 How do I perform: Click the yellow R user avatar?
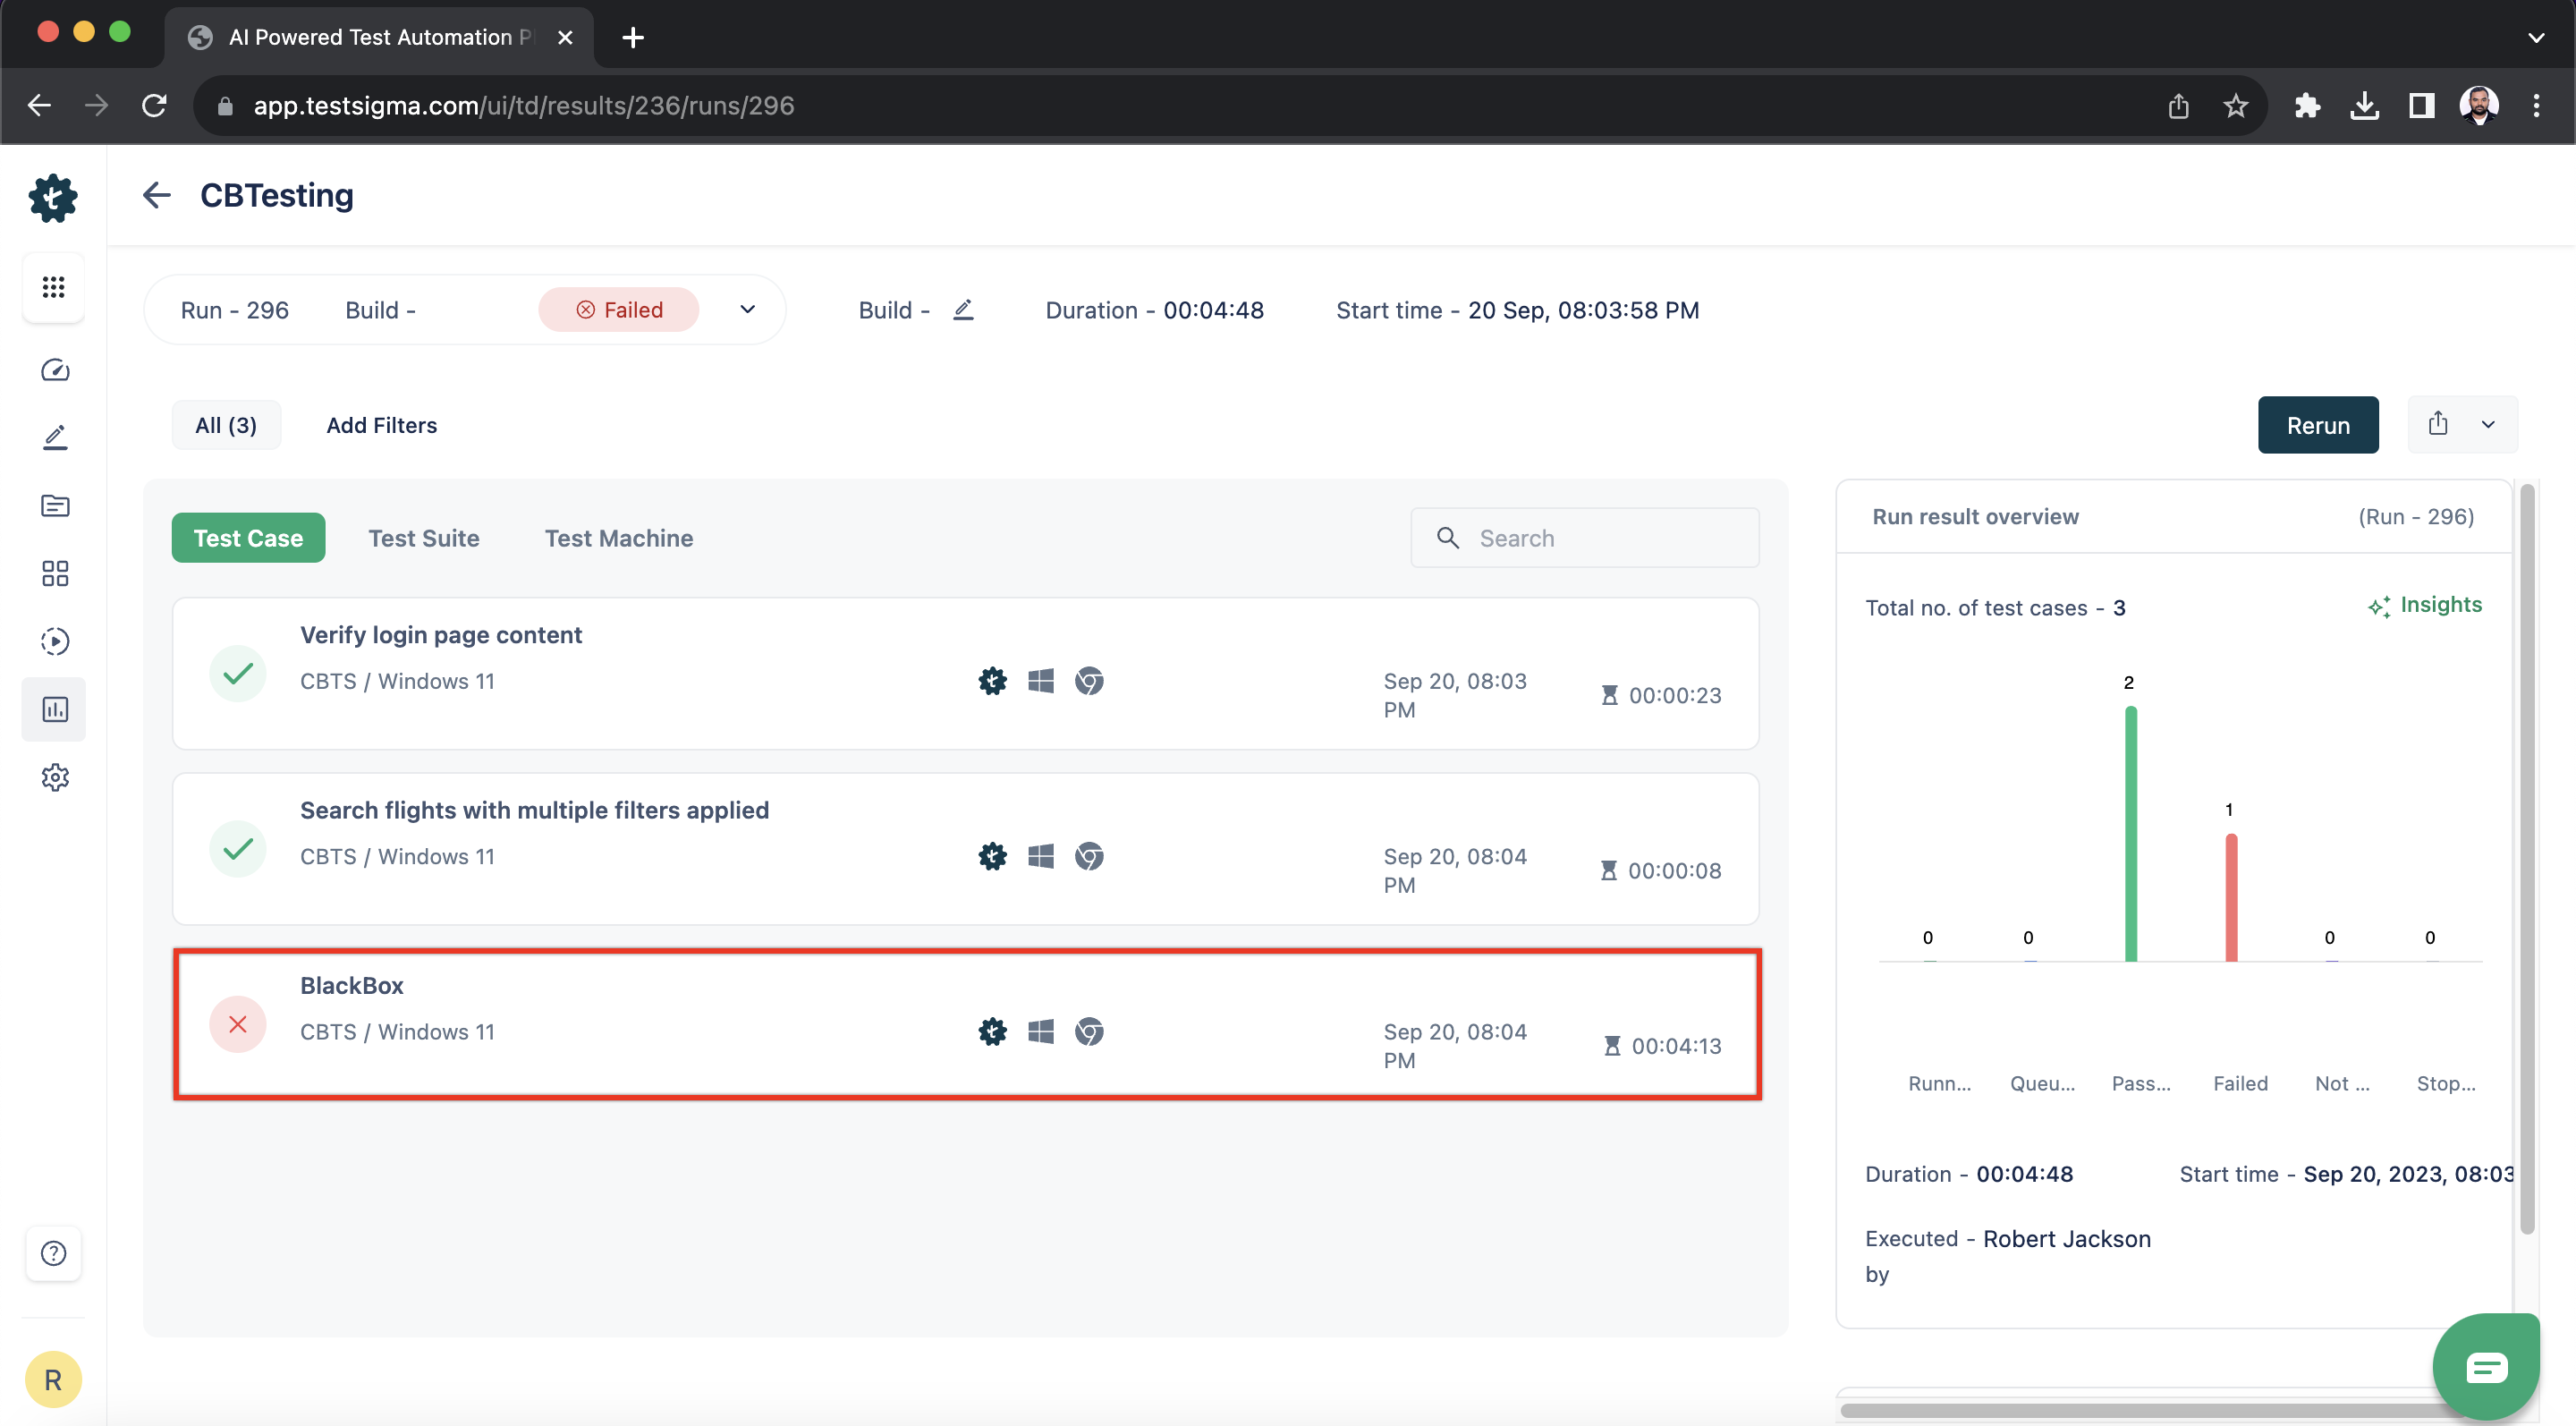[x=54, y=1380]
